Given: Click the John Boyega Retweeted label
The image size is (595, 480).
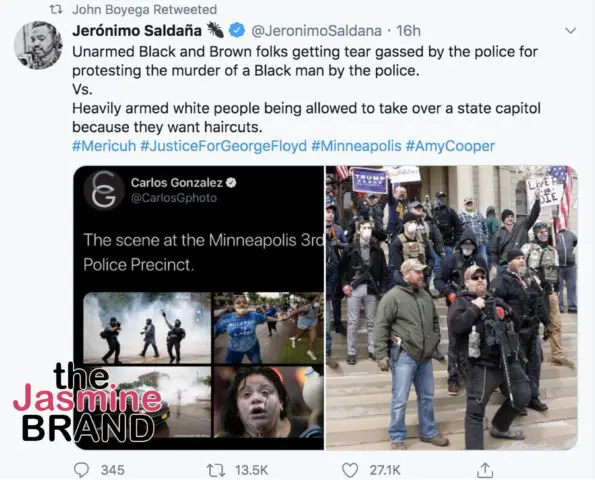Looking at the screenshot, I should point(145,9).
